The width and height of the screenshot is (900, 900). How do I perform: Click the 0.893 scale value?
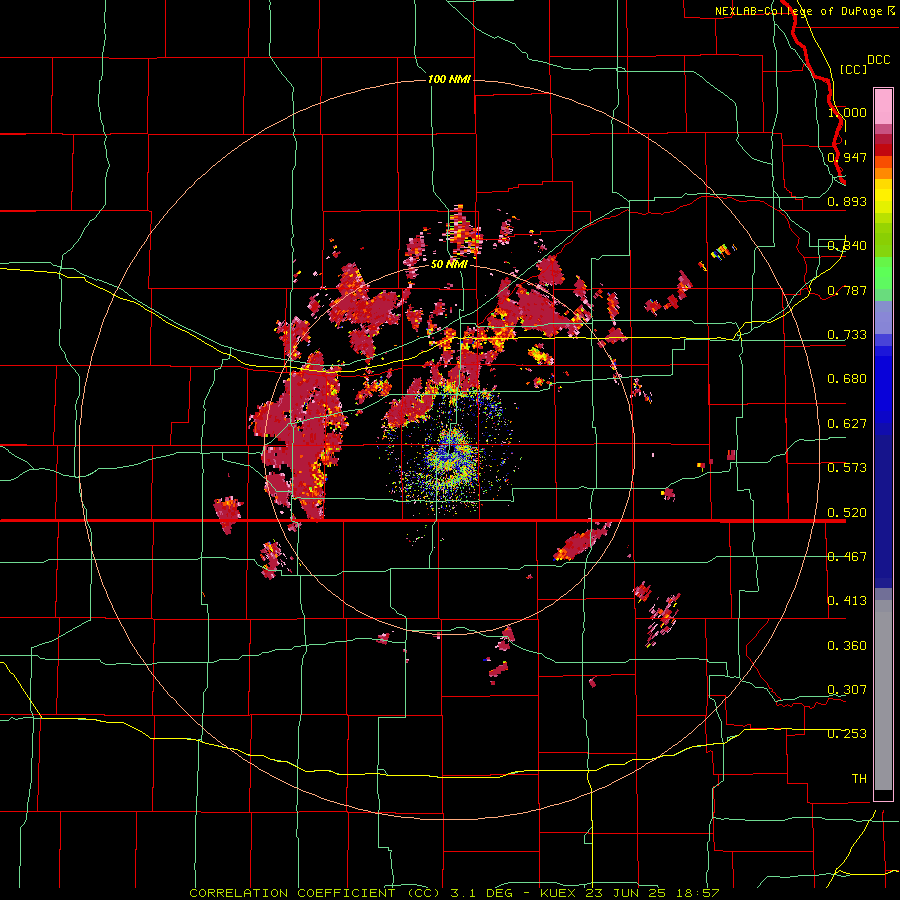point(847,201)
